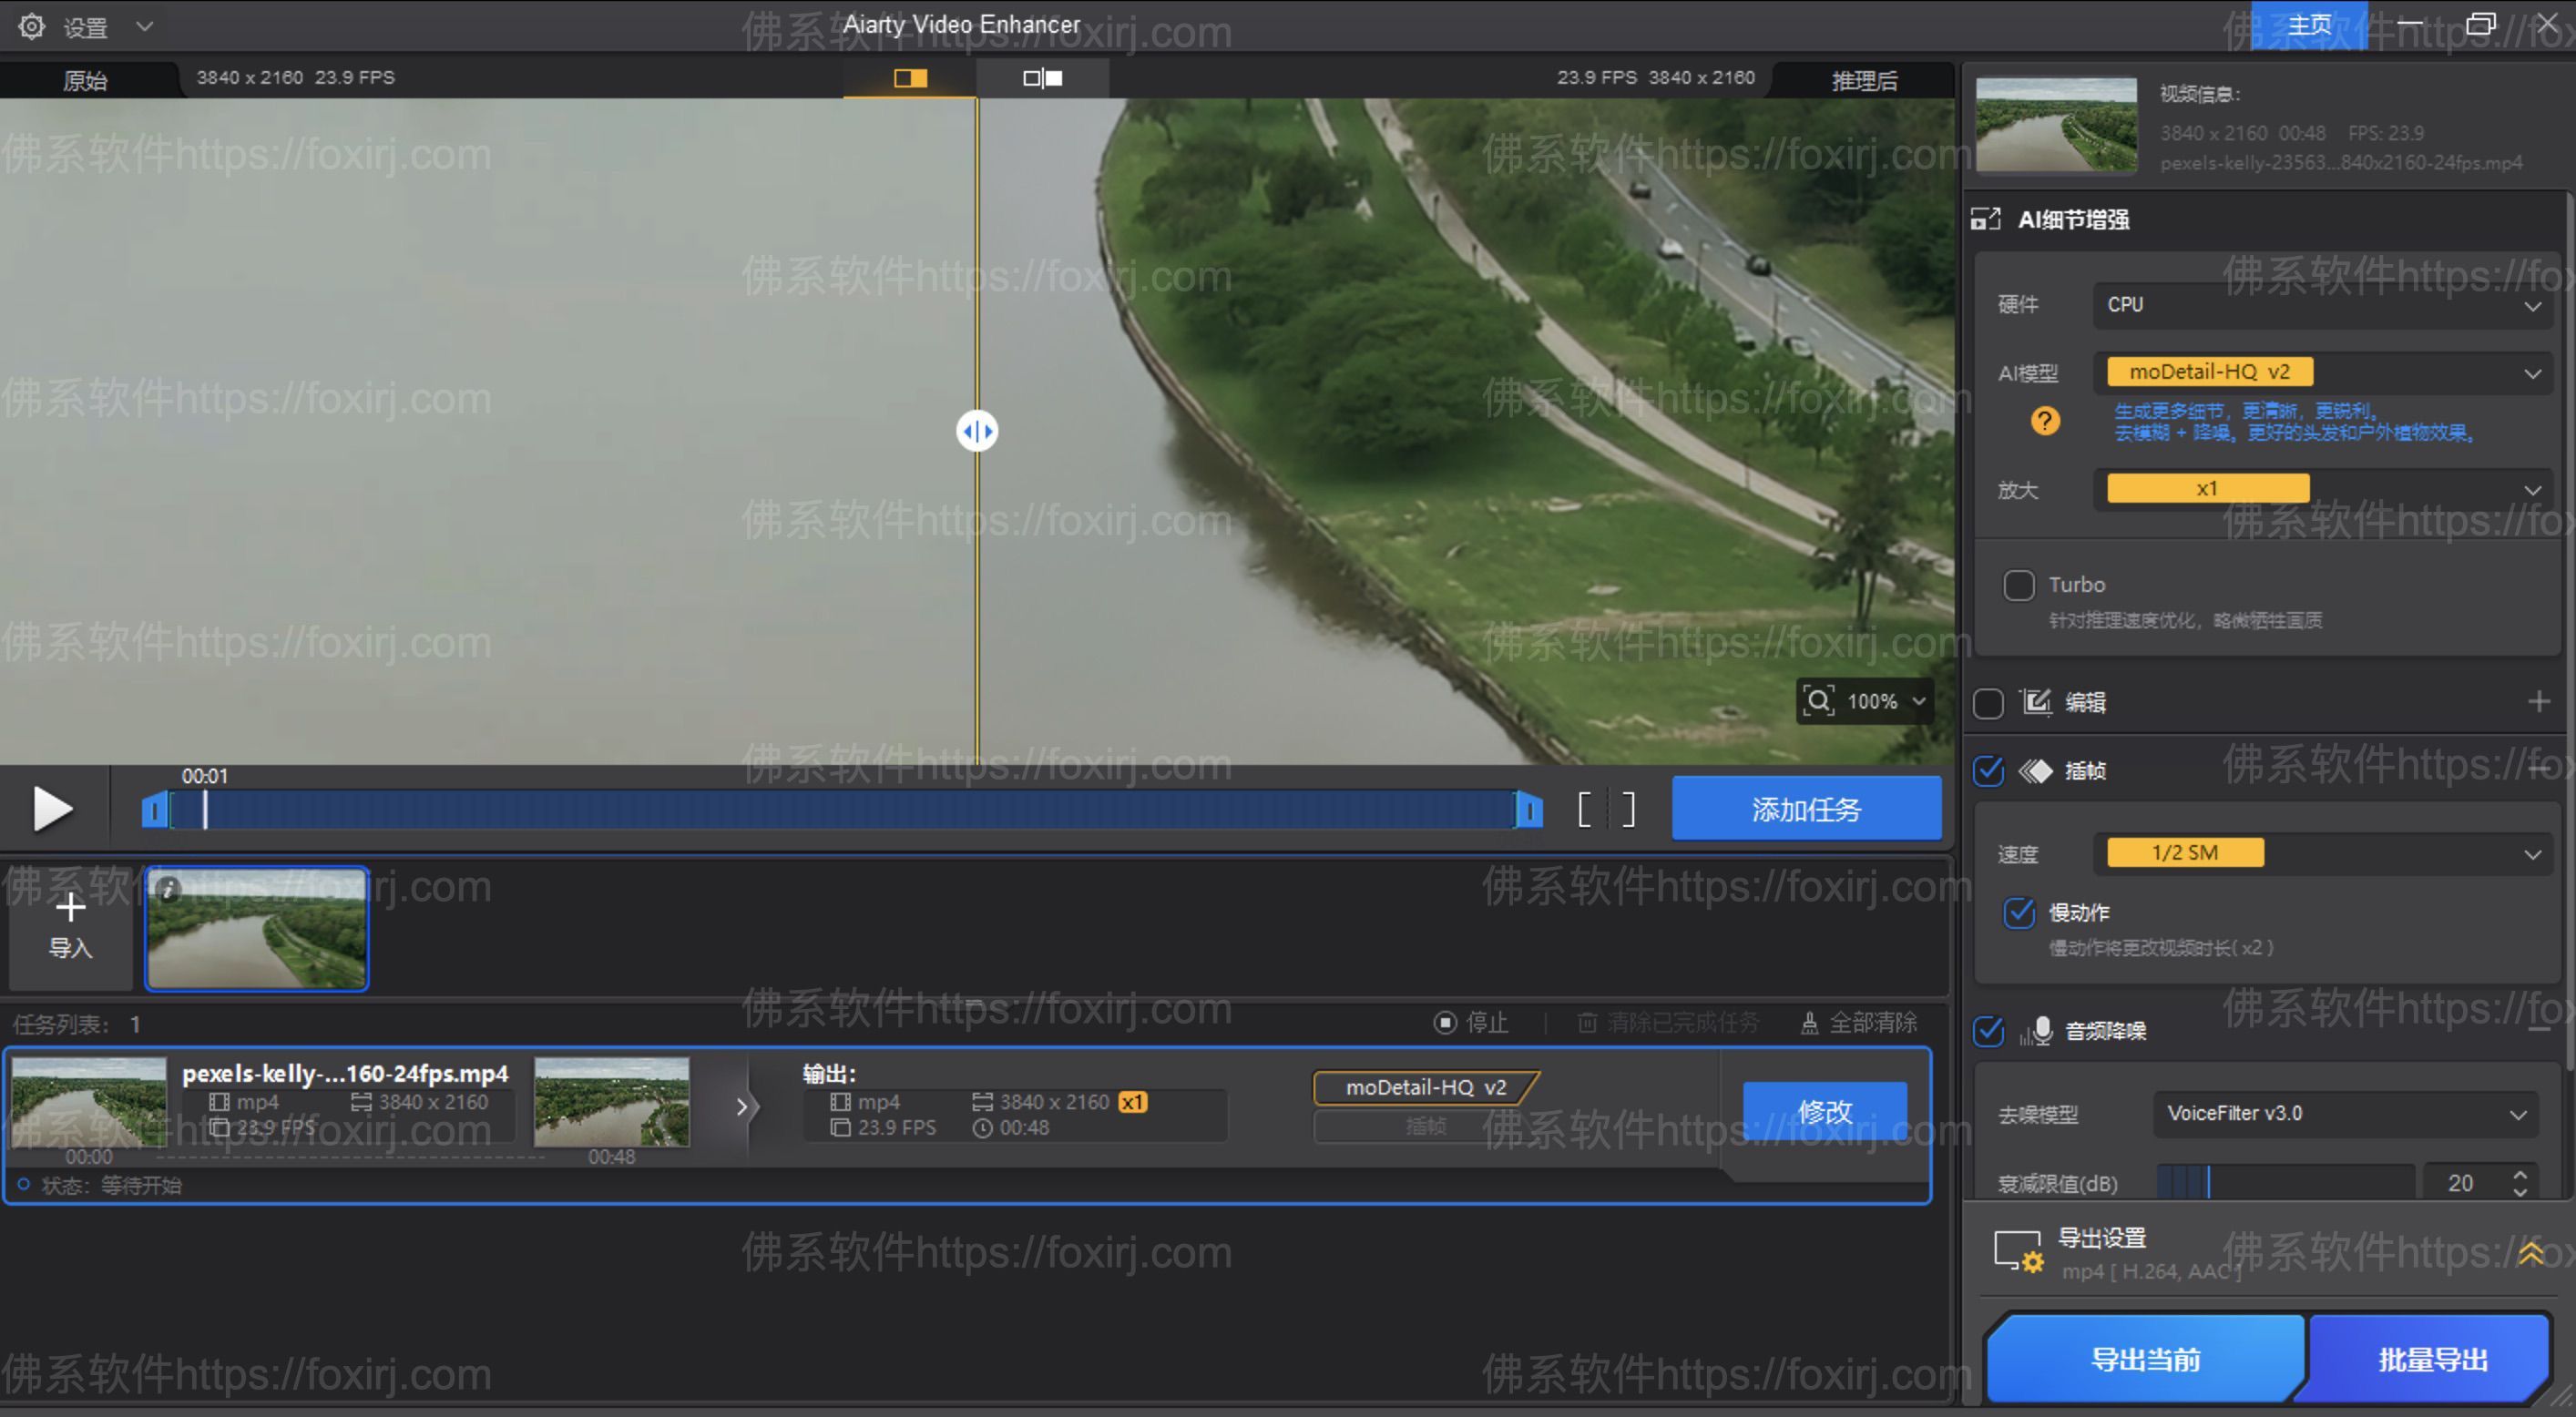
Task: Click the 音频降噪 microphone icon
Action: click(x=2038, y=1031)
